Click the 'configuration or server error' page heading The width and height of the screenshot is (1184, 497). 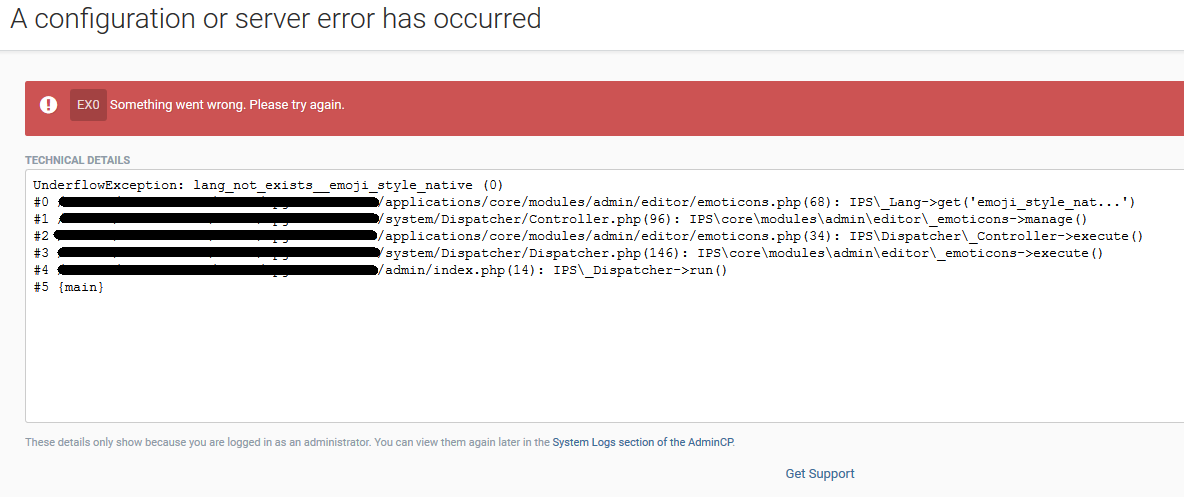pyautogui.click(x=276, y=18)
